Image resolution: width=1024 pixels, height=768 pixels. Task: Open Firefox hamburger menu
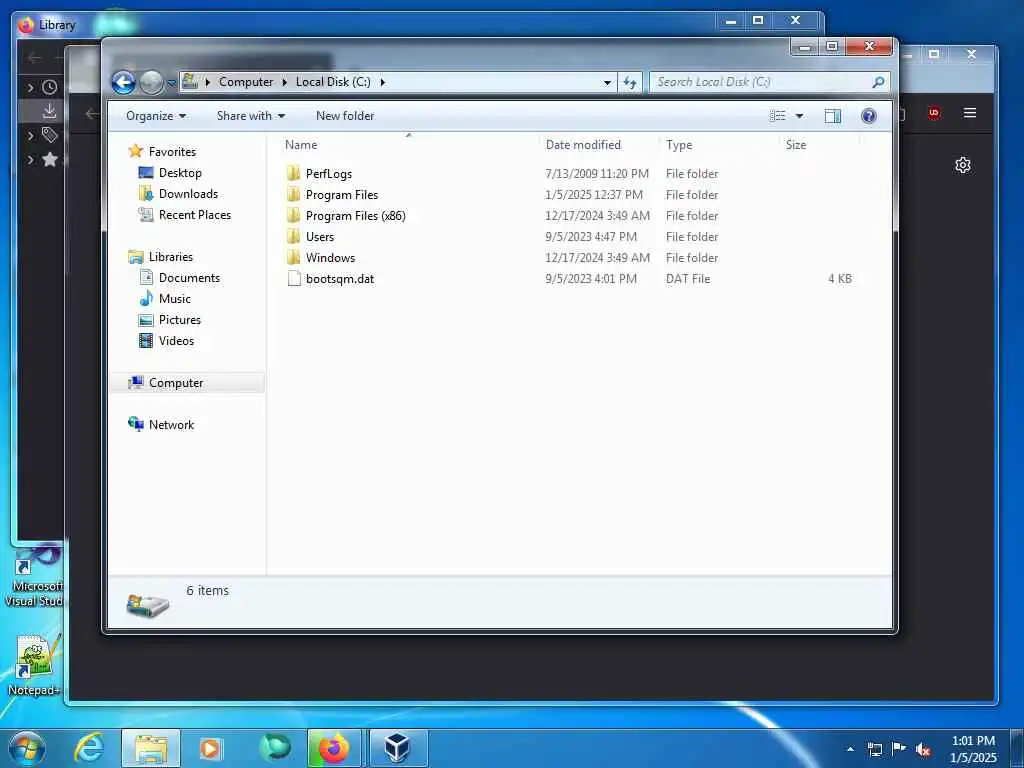[970, 113]
